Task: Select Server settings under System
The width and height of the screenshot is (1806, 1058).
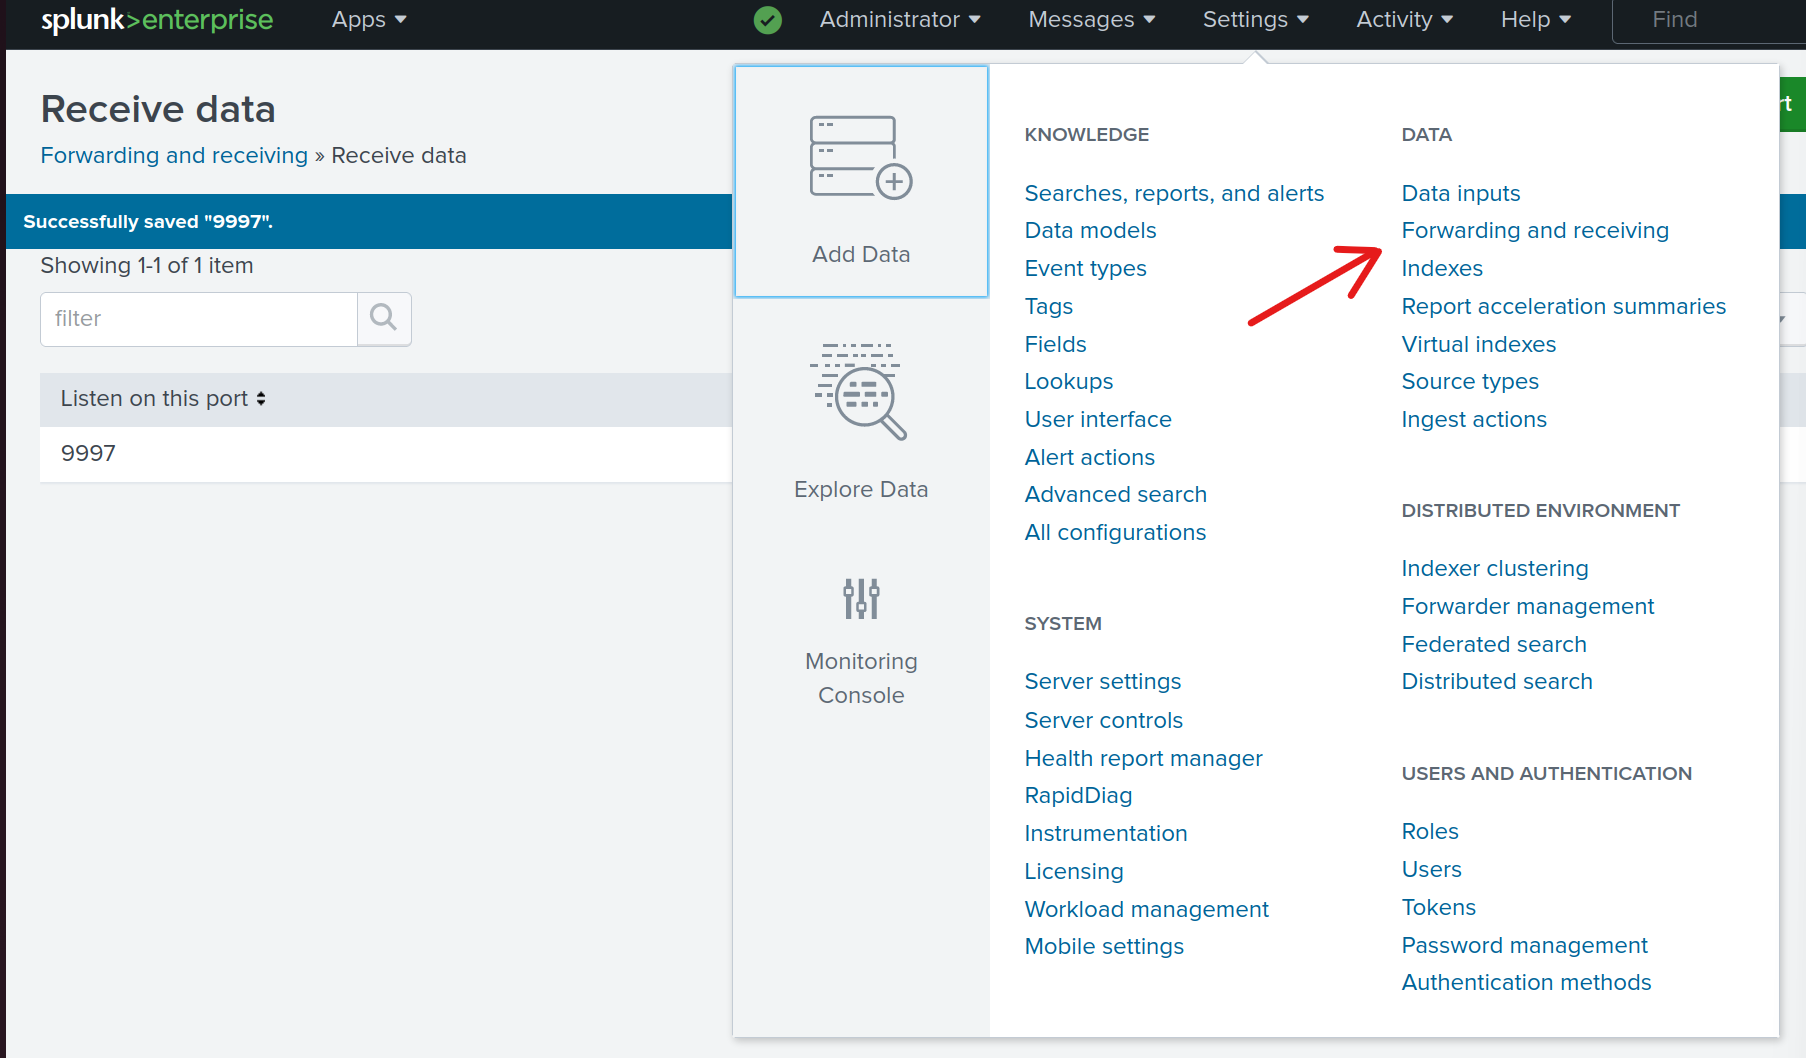Action: (1102, 682)
